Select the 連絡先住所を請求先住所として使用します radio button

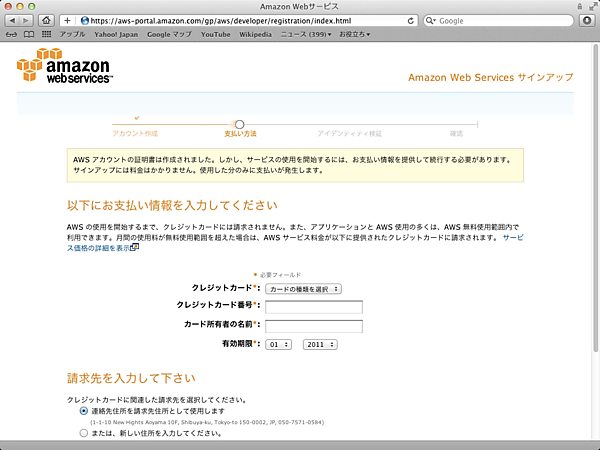click(x=83, y=411)
